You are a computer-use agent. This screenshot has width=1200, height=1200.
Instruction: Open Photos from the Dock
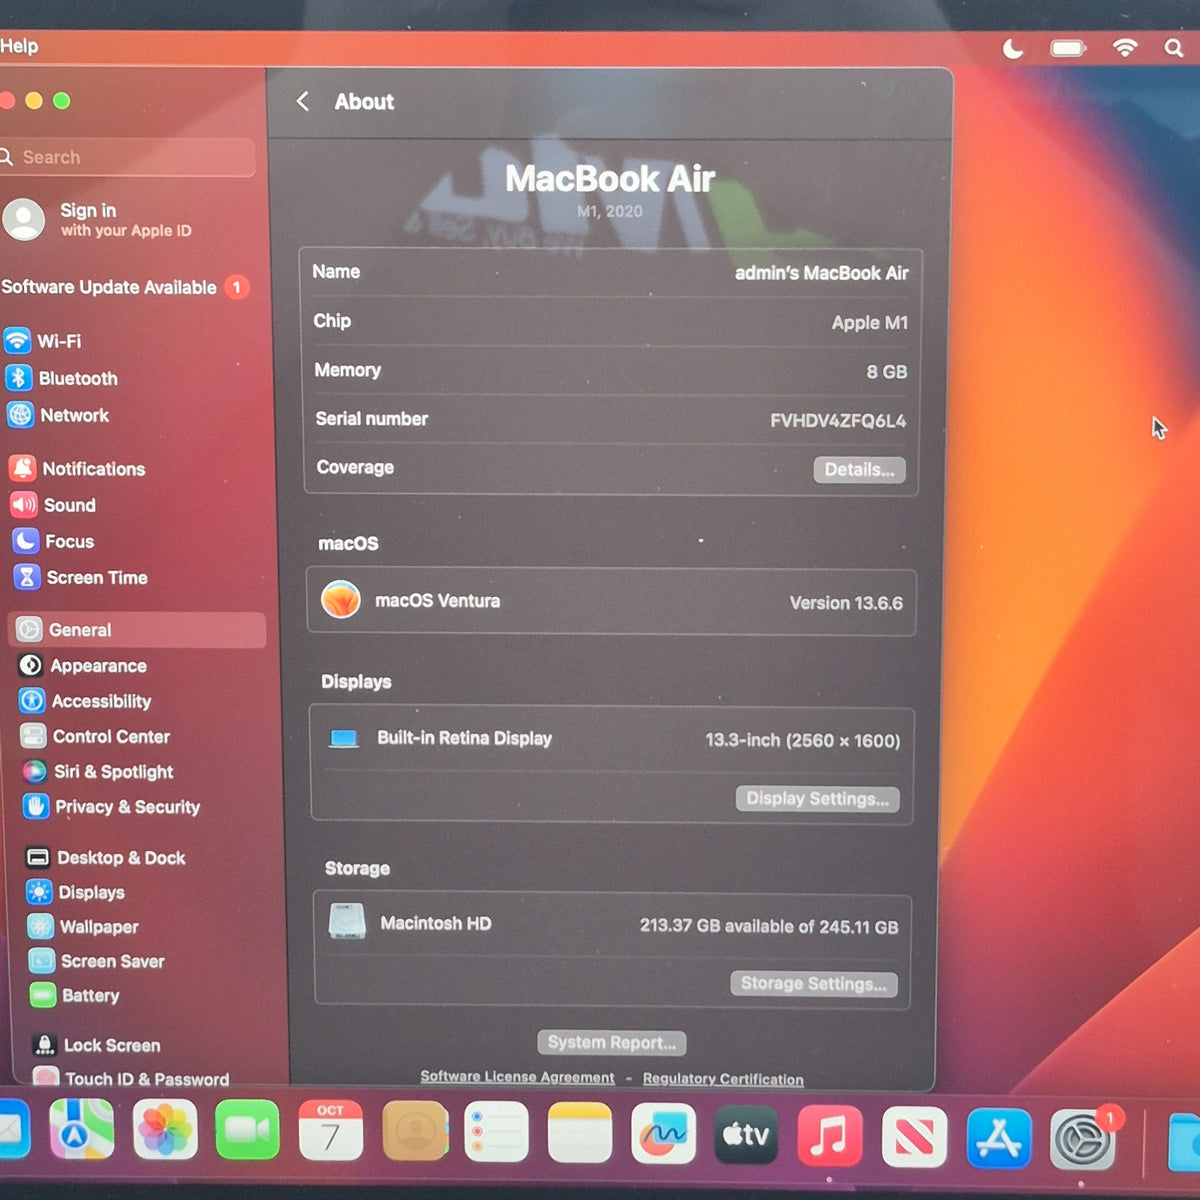(165, 1129)
